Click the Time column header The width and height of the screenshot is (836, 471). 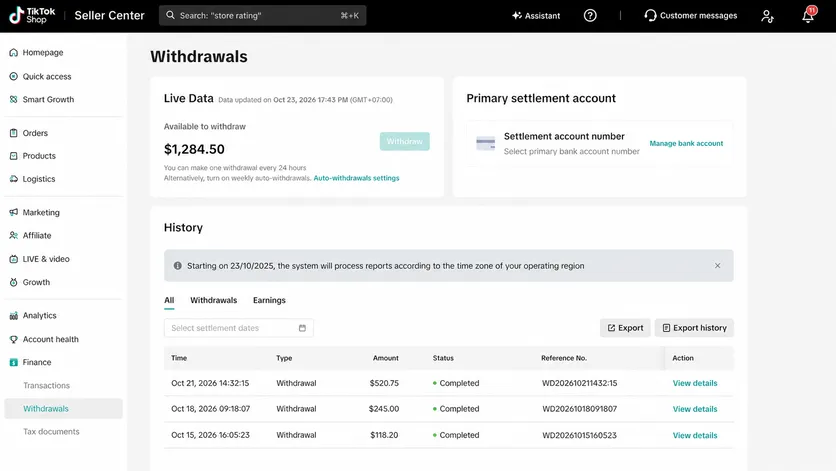(x=179, y=358)
